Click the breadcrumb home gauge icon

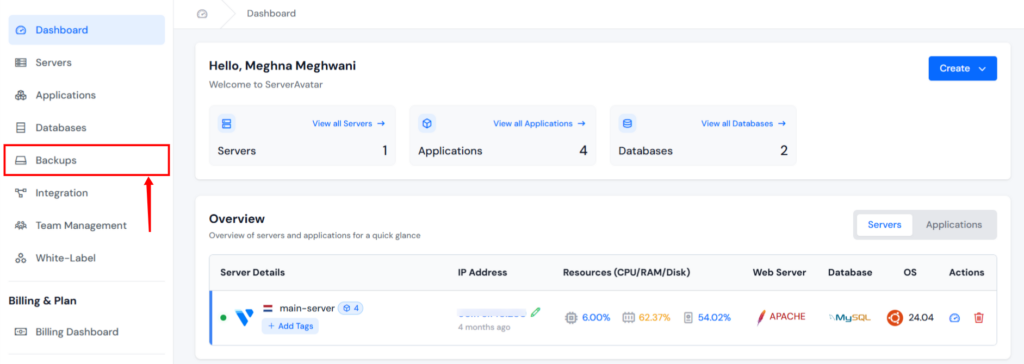pos(202,14)
